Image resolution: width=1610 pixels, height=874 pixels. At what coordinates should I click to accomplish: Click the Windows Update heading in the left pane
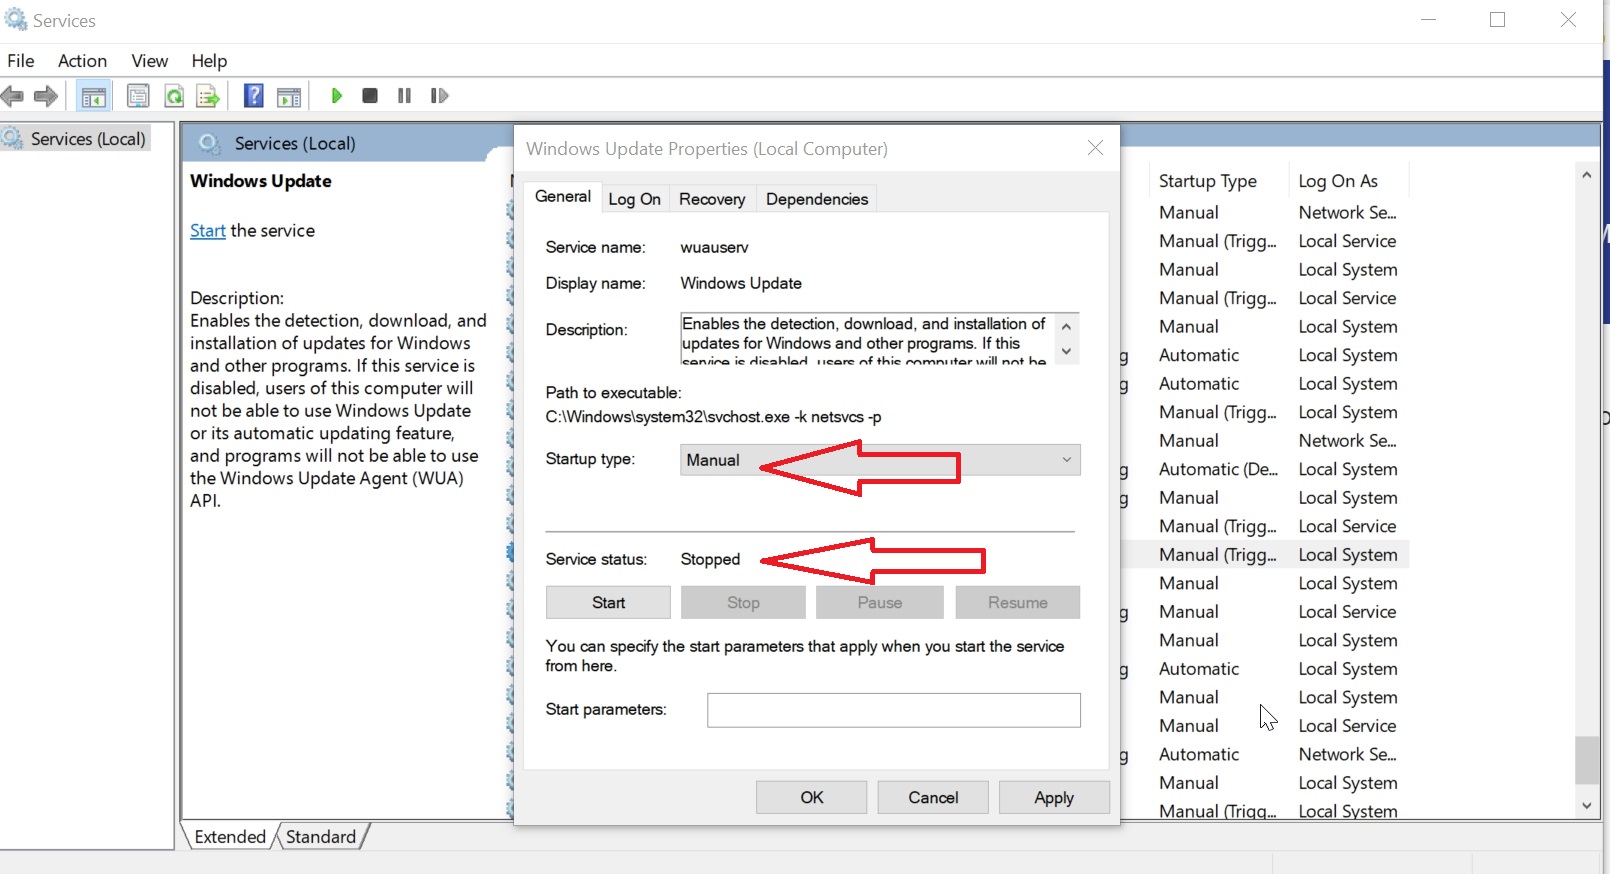click(x=261, y=181)
